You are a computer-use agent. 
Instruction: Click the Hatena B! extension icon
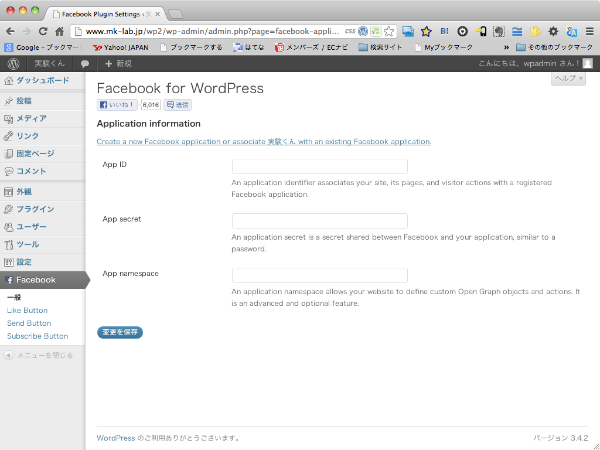444,31
